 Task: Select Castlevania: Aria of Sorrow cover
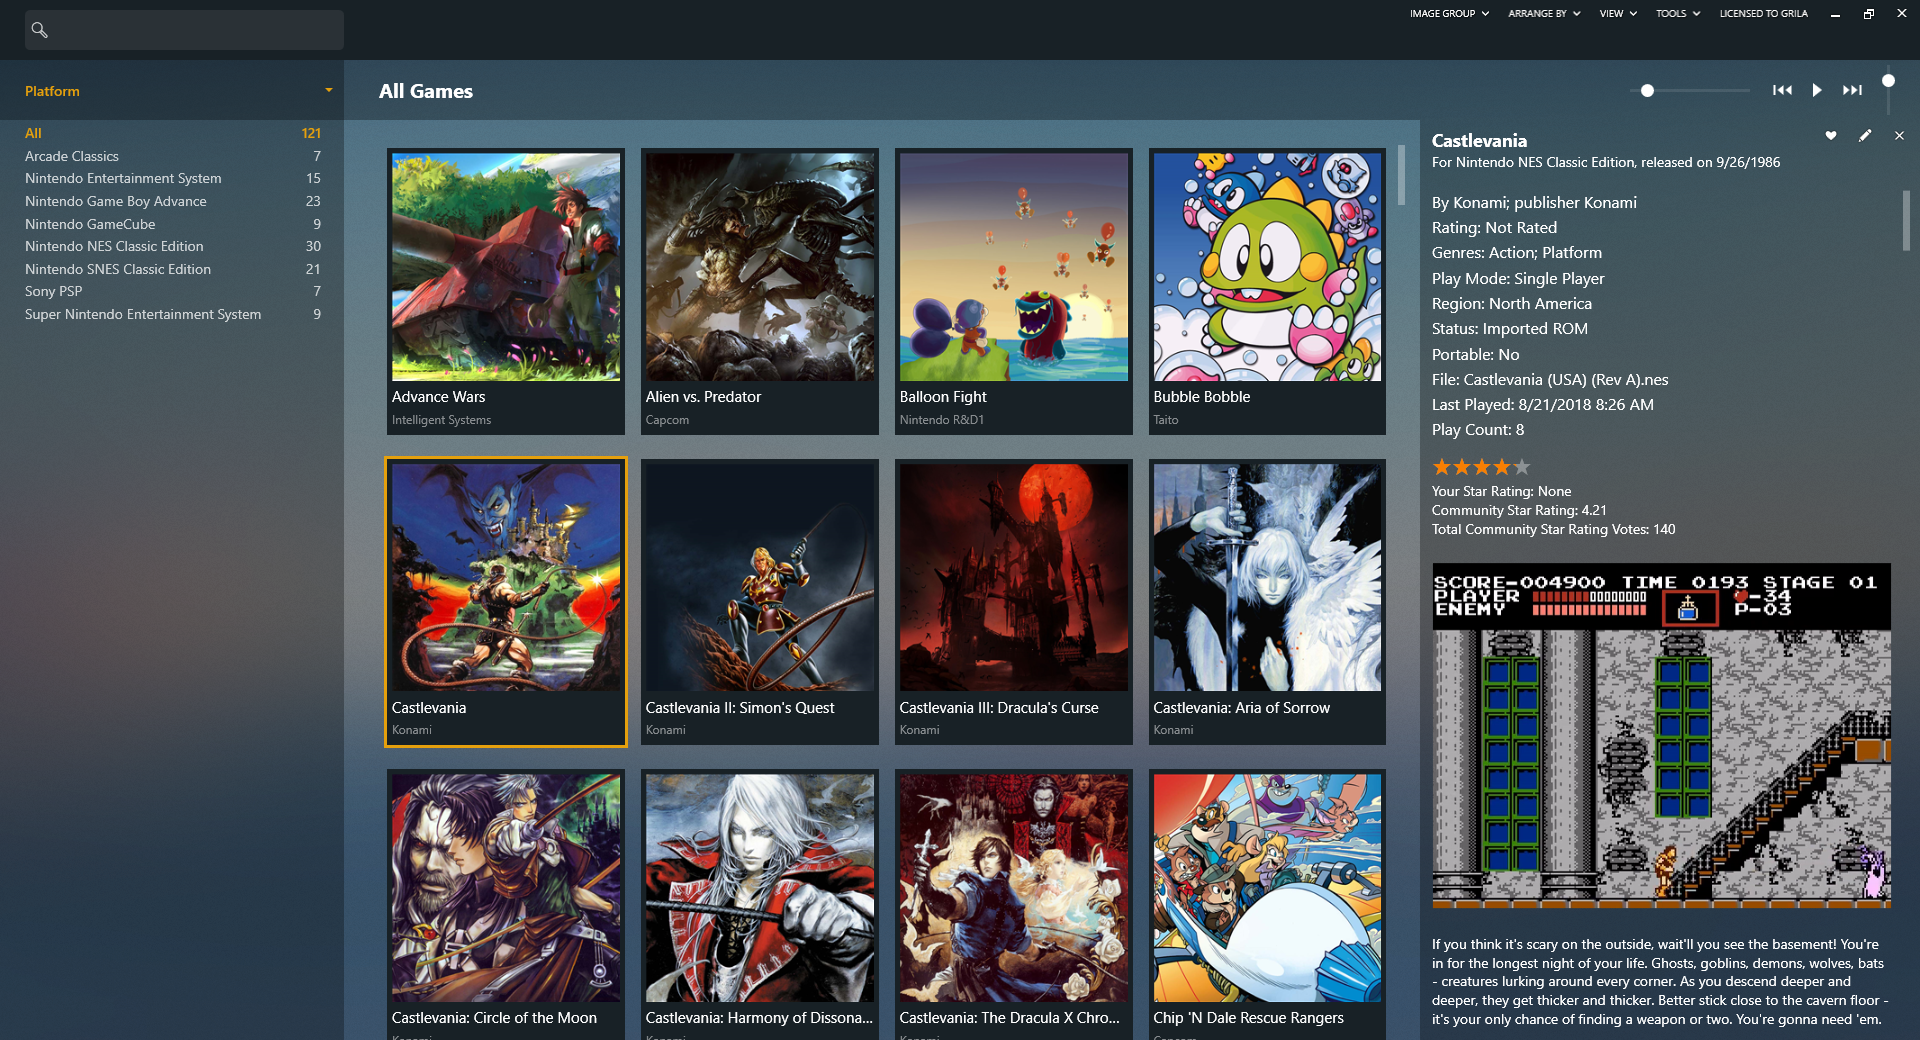click(1268, 577)
